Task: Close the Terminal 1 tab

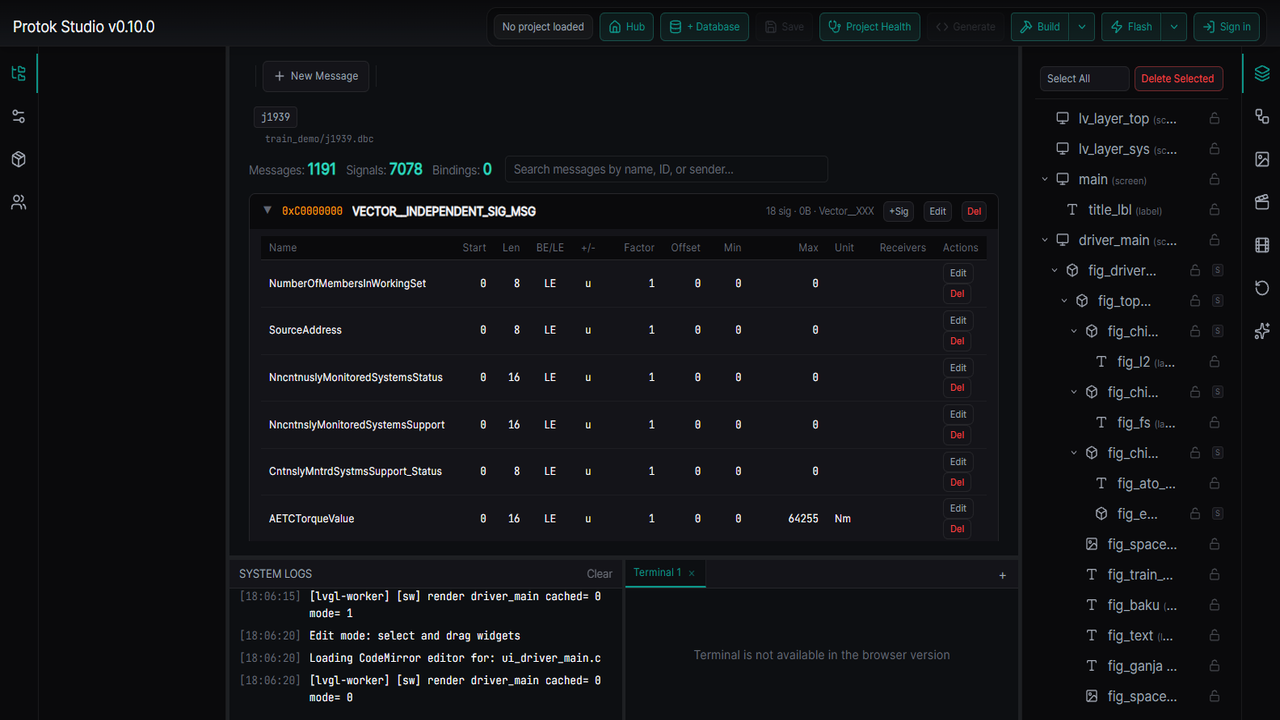Action: [x=691, y=573]
